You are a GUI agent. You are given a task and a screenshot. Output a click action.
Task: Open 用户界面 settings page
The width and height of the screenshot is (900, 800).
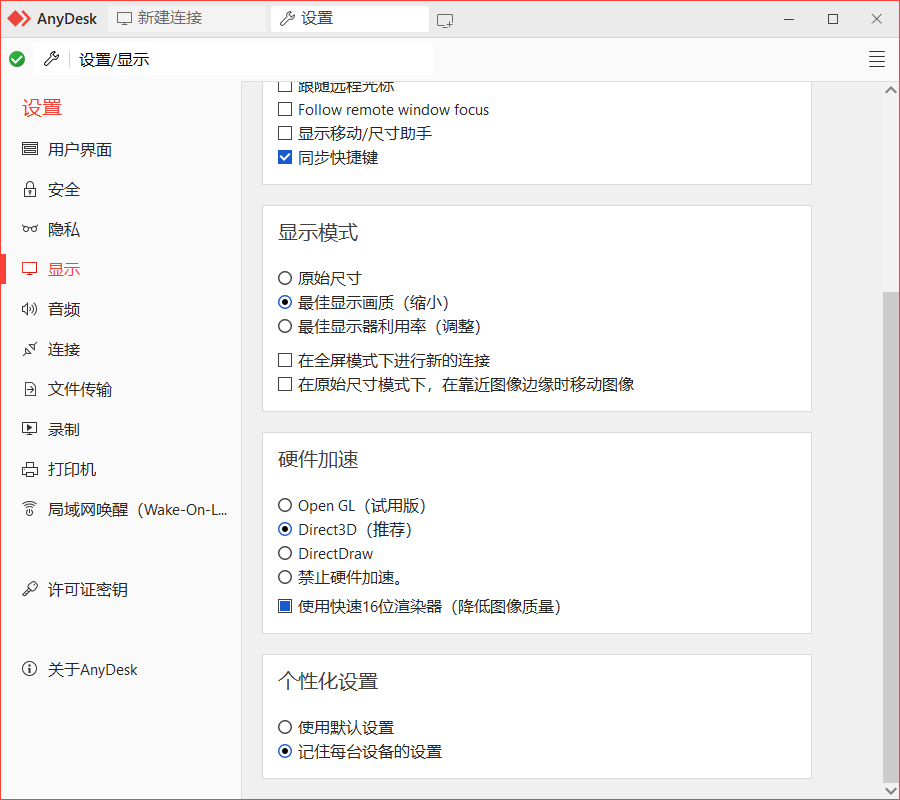(80, 149)
